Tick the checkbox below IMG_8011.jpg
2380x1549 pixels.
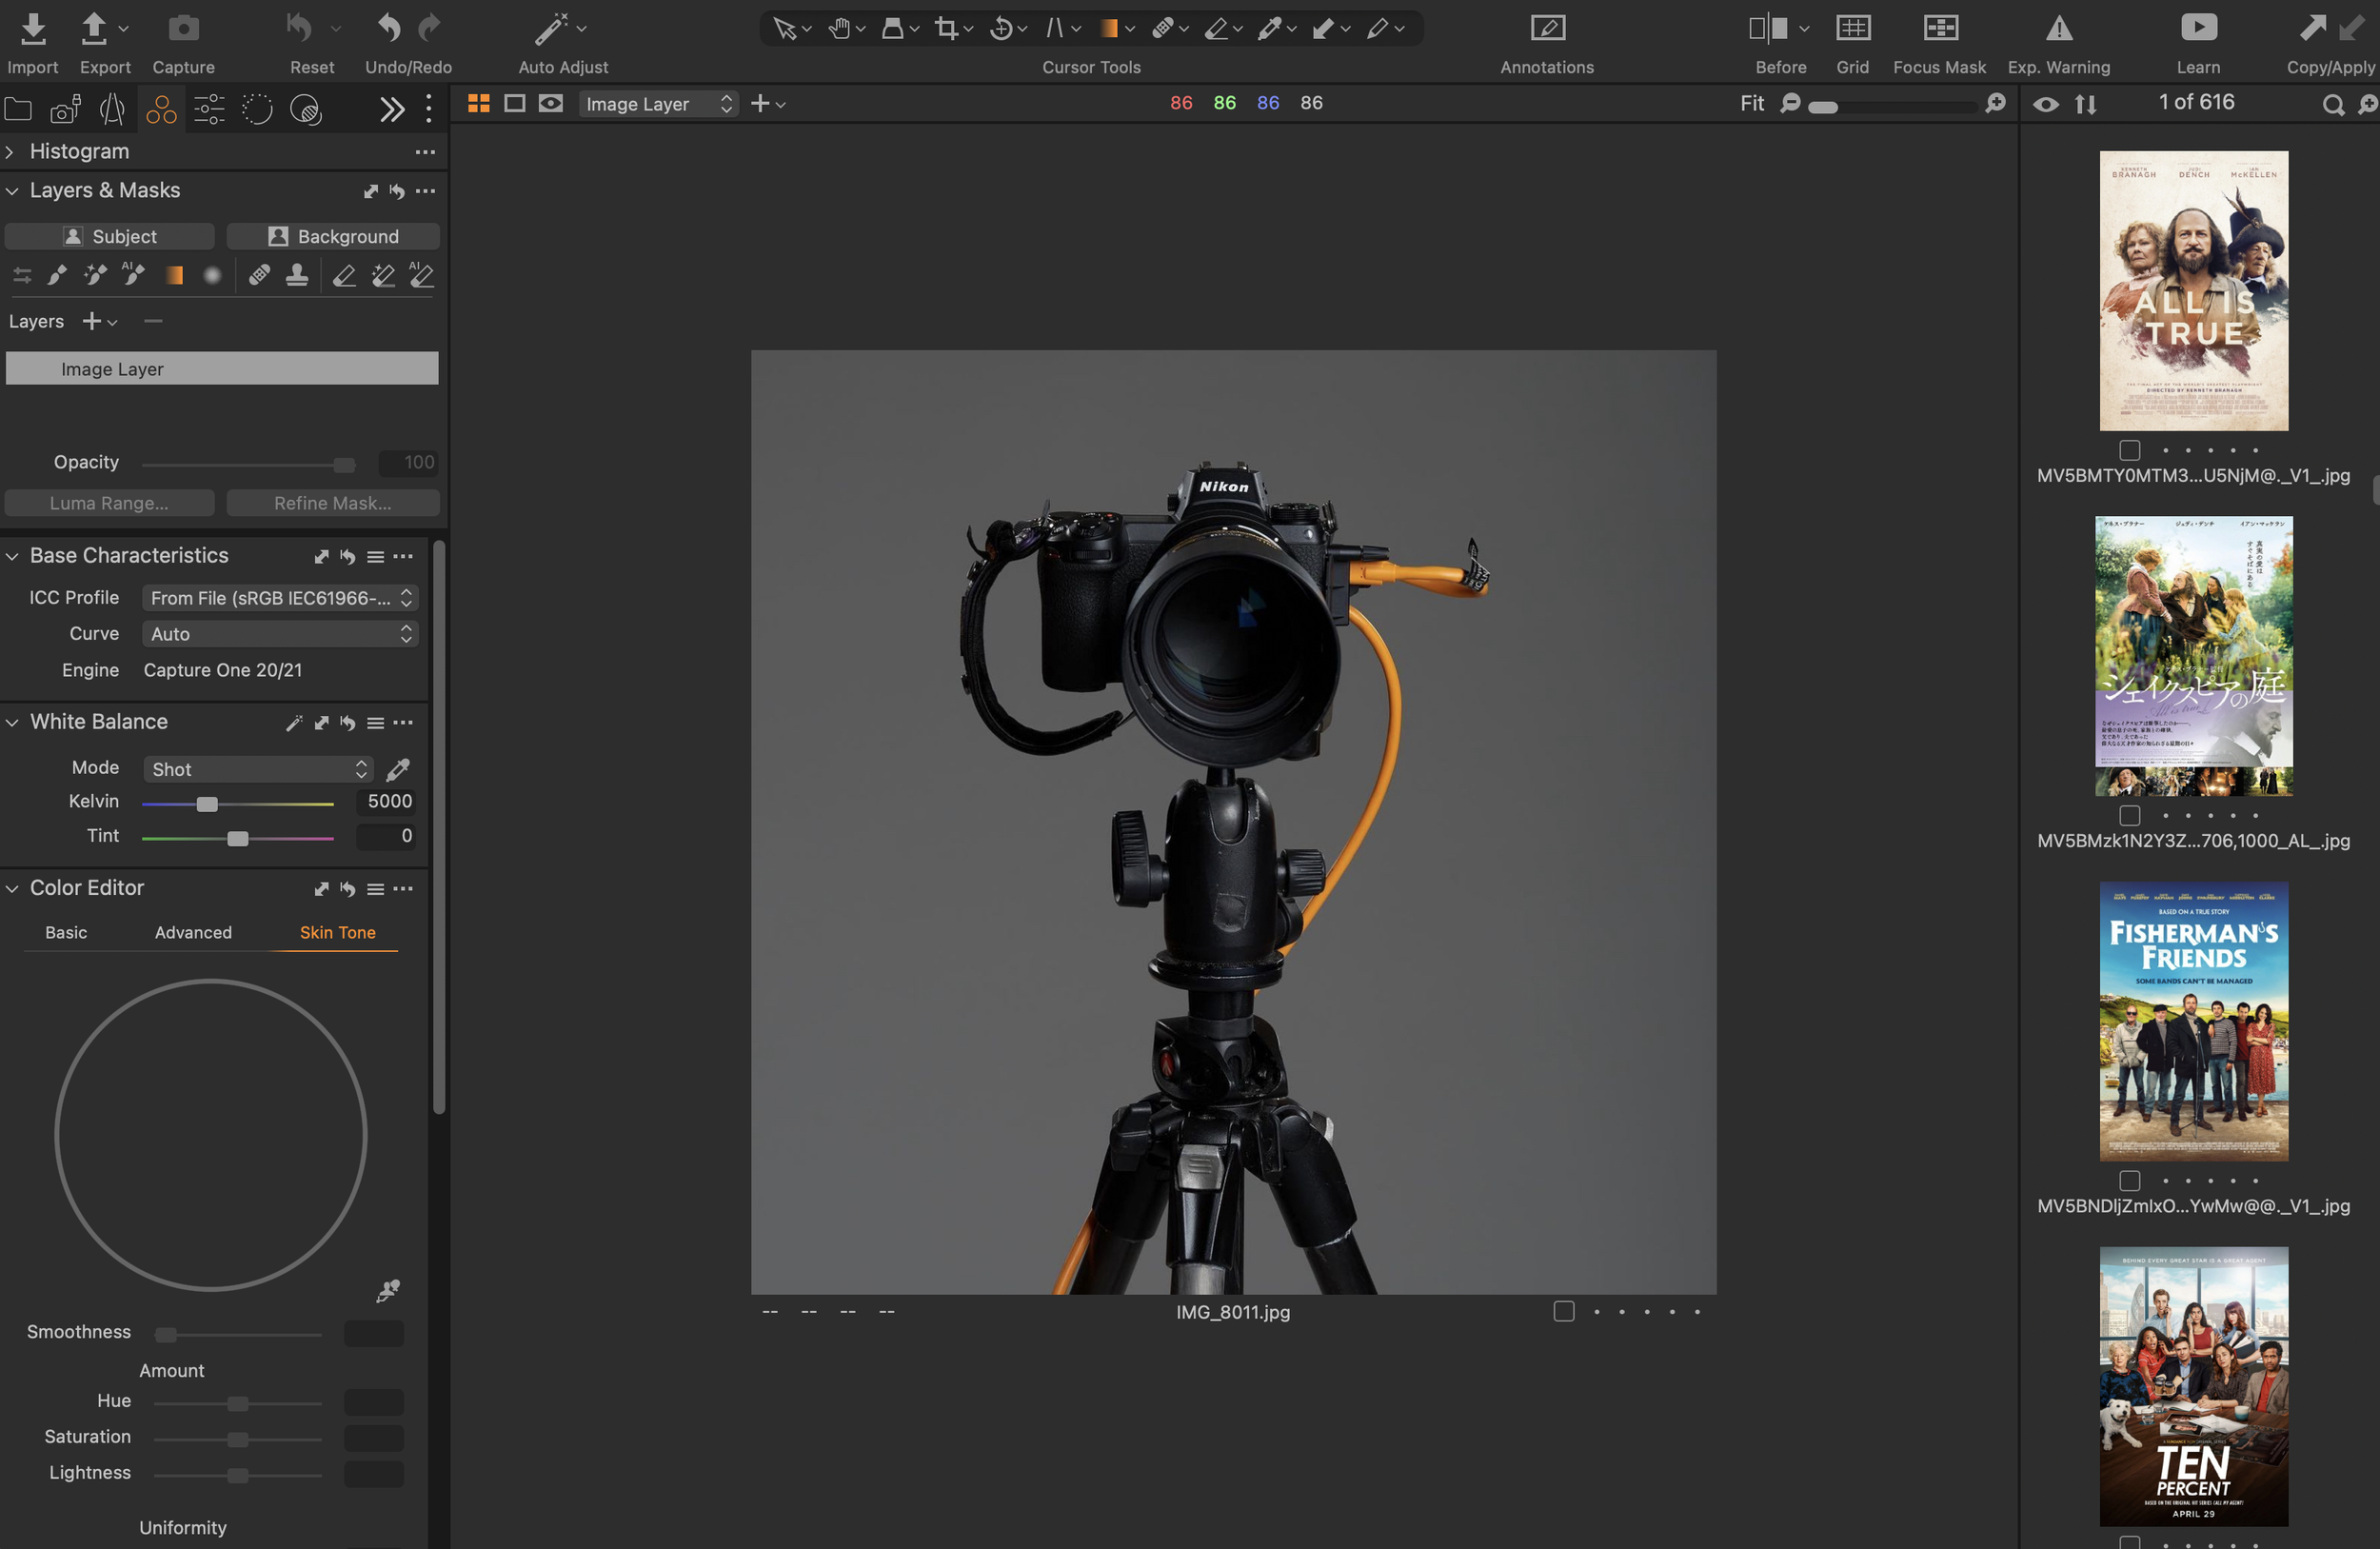[1564, 1311]
